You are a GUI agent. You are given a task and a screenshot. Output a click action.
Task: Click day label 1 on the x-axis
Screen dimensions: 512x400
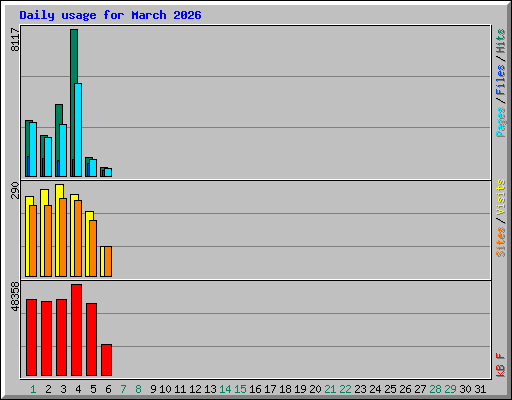click(x=33, y=389)
